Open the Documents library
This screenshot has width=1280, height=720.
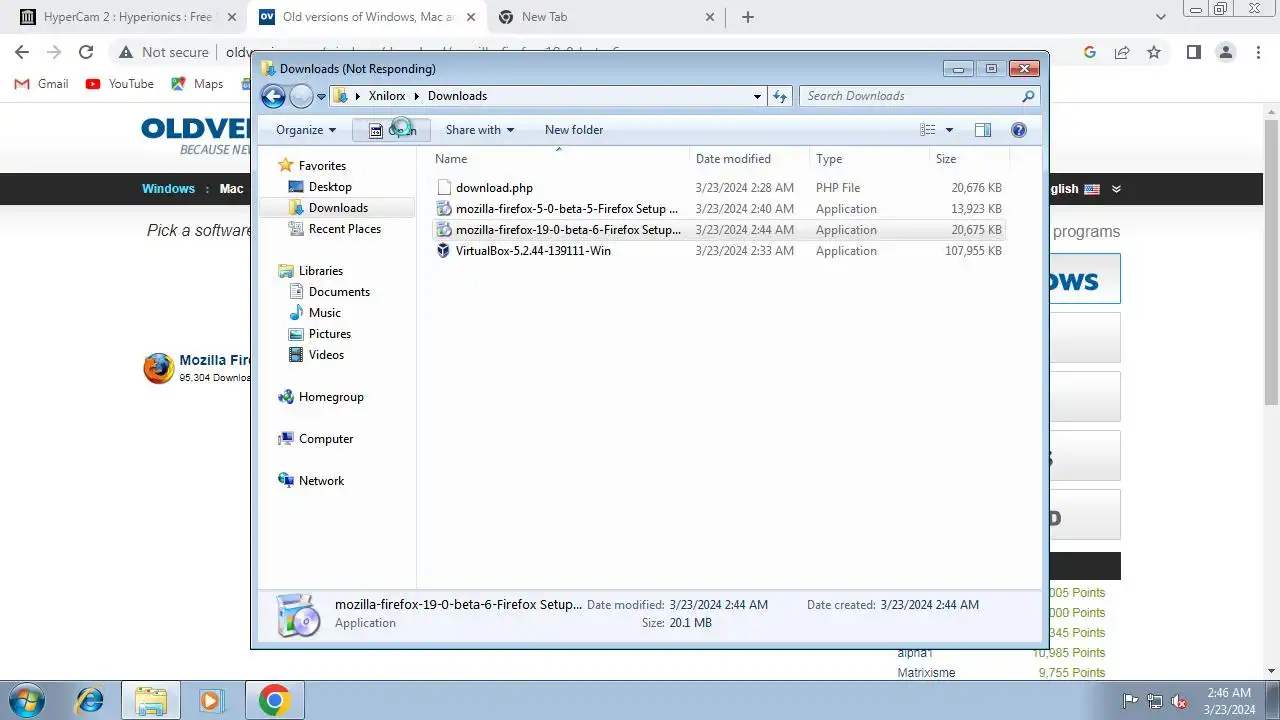339,292
